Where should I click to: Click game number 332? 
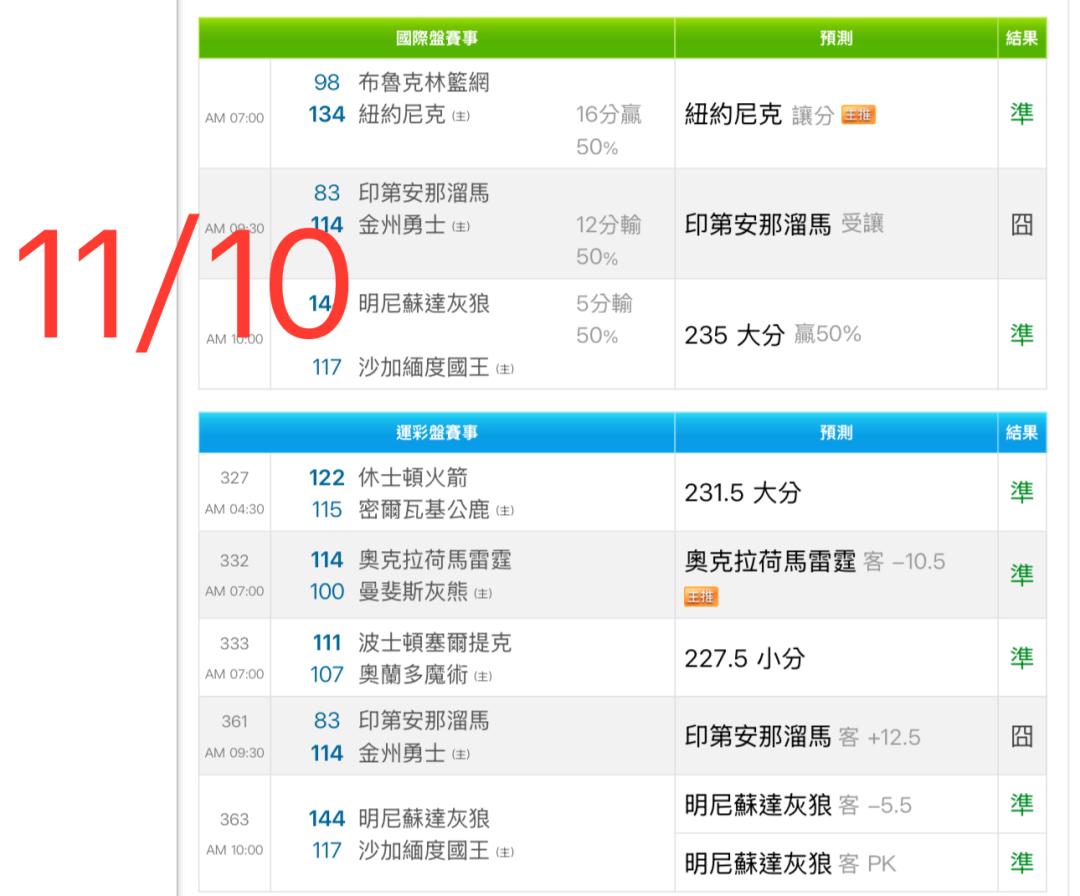point(234,561)
